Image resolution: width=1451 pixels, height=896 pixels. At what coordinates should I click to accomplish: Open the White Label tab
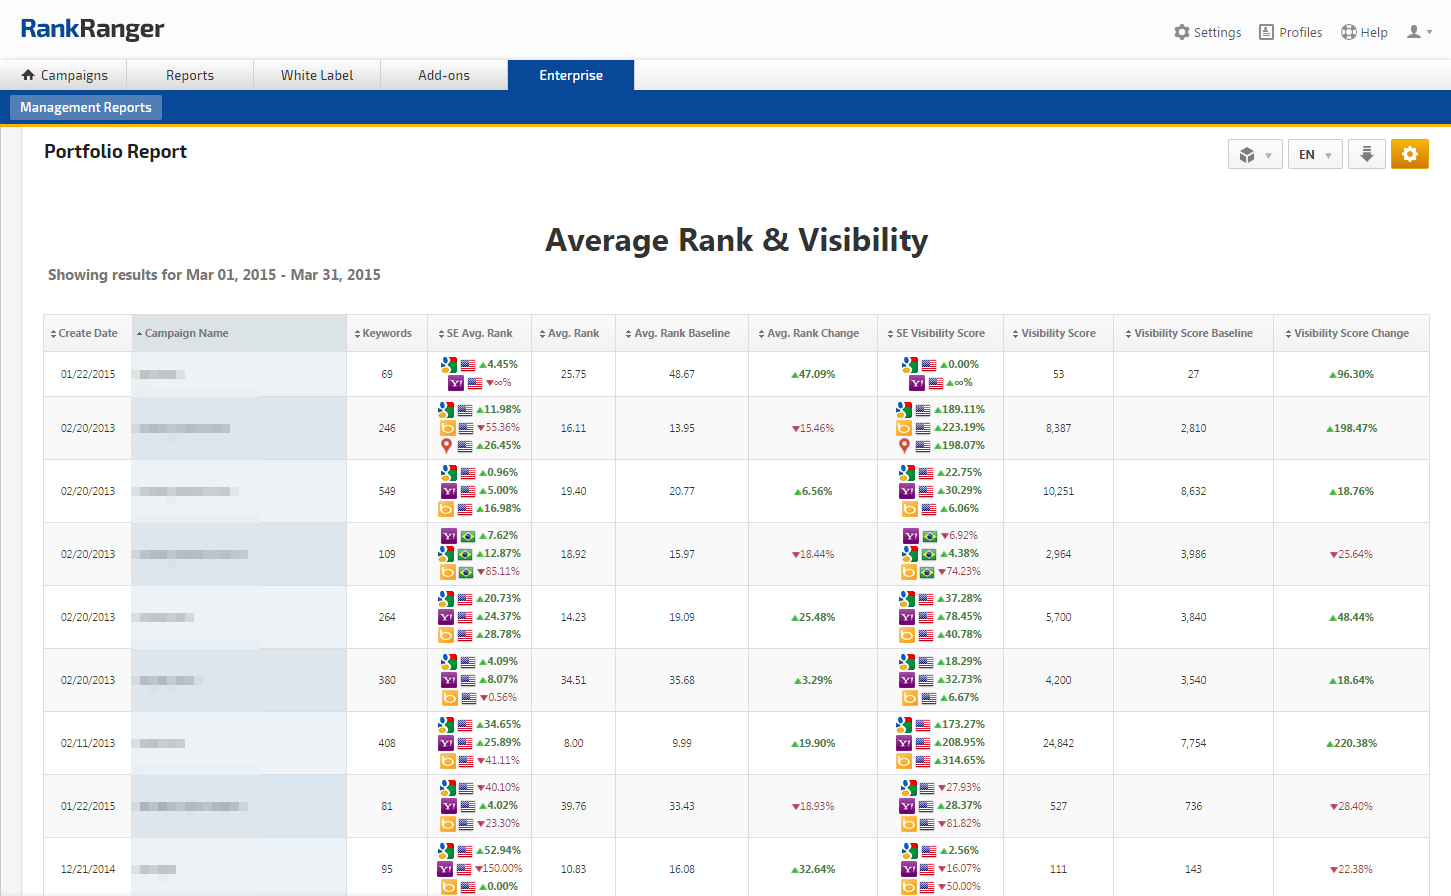tap(317, 75)
